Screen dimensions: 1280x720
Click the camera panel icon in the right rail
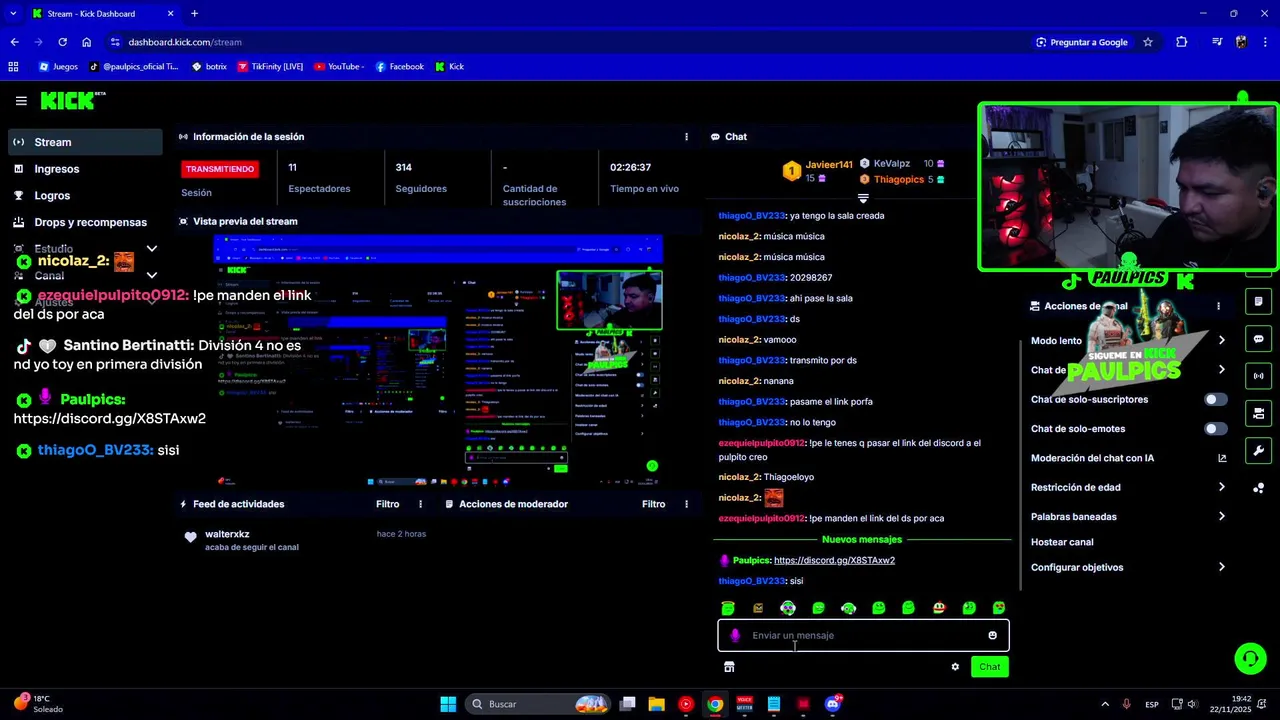pos(1258,413)
